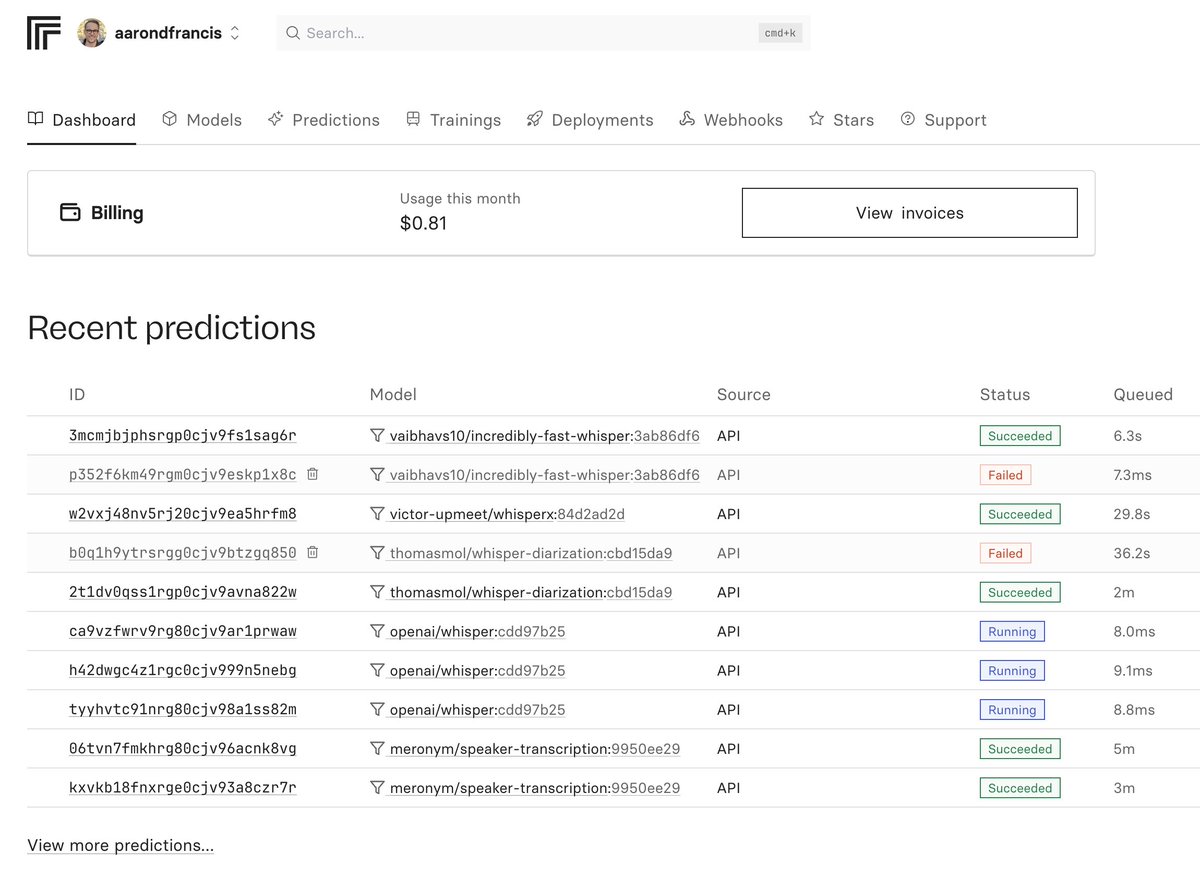Open prediction ca9vzfwrv9rg80cjv9ar1prwaw

tap(183, 631)
